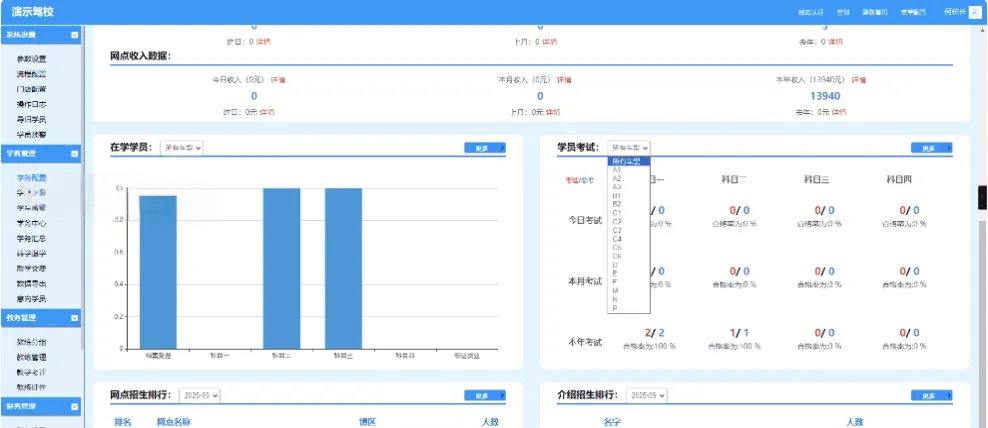This screenshot has height=428, width=988.
Task: Open 意向学员 in the sidebar
Action: tap(32, 299)
